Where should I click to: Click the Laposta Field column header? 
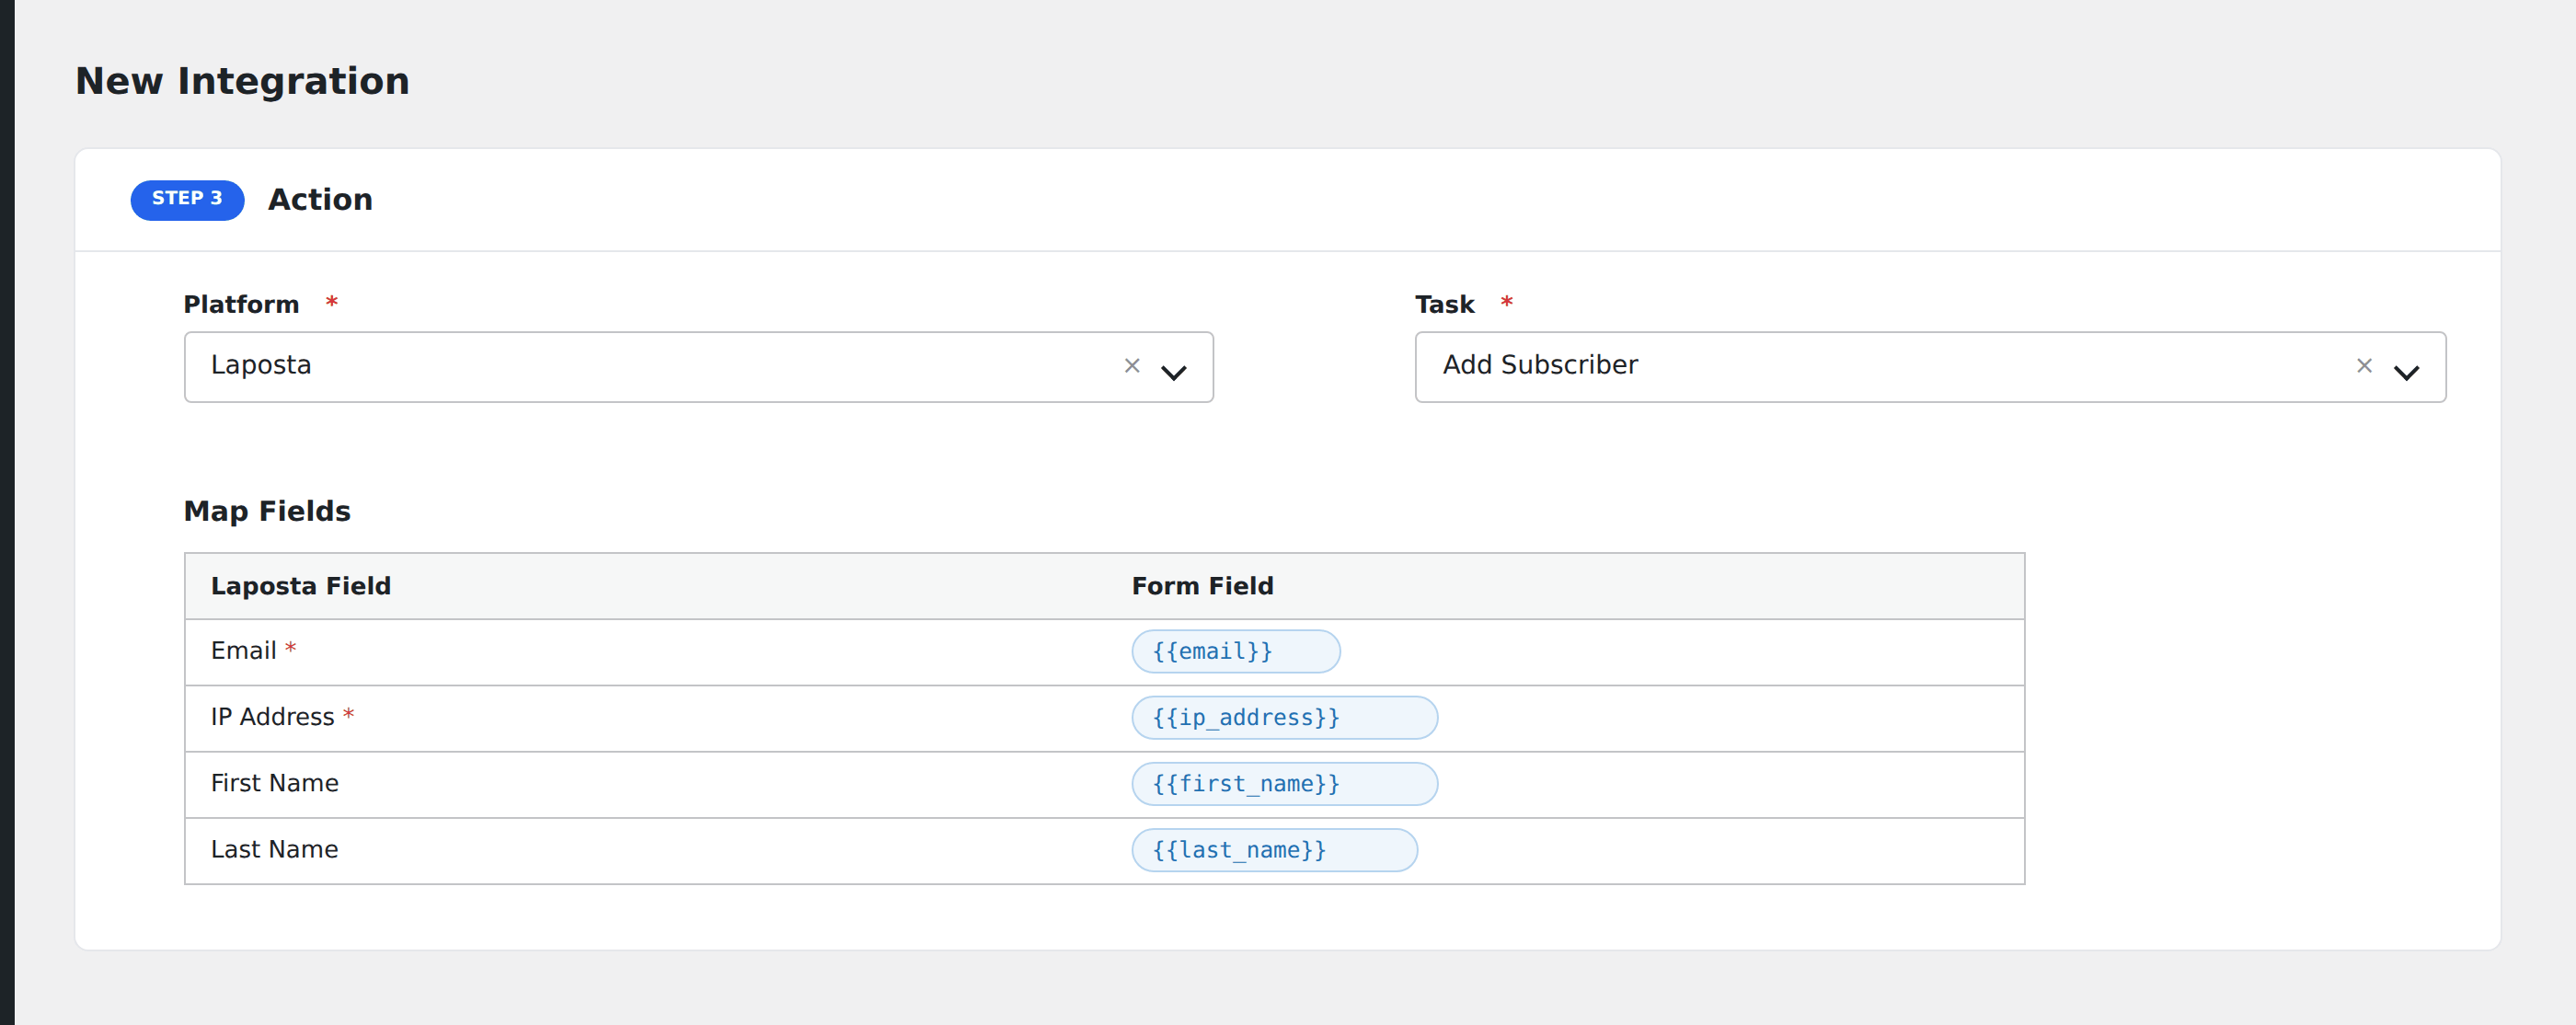point(301,586)
